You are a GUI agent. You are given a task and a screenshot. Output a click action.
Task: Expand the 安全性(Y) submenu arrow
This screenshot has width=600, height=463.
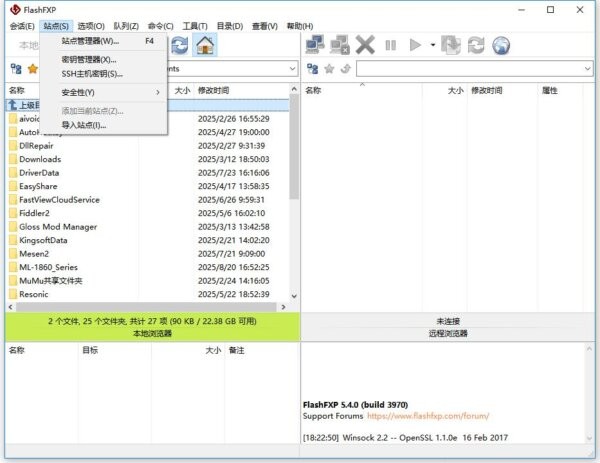tap(158, 92)
